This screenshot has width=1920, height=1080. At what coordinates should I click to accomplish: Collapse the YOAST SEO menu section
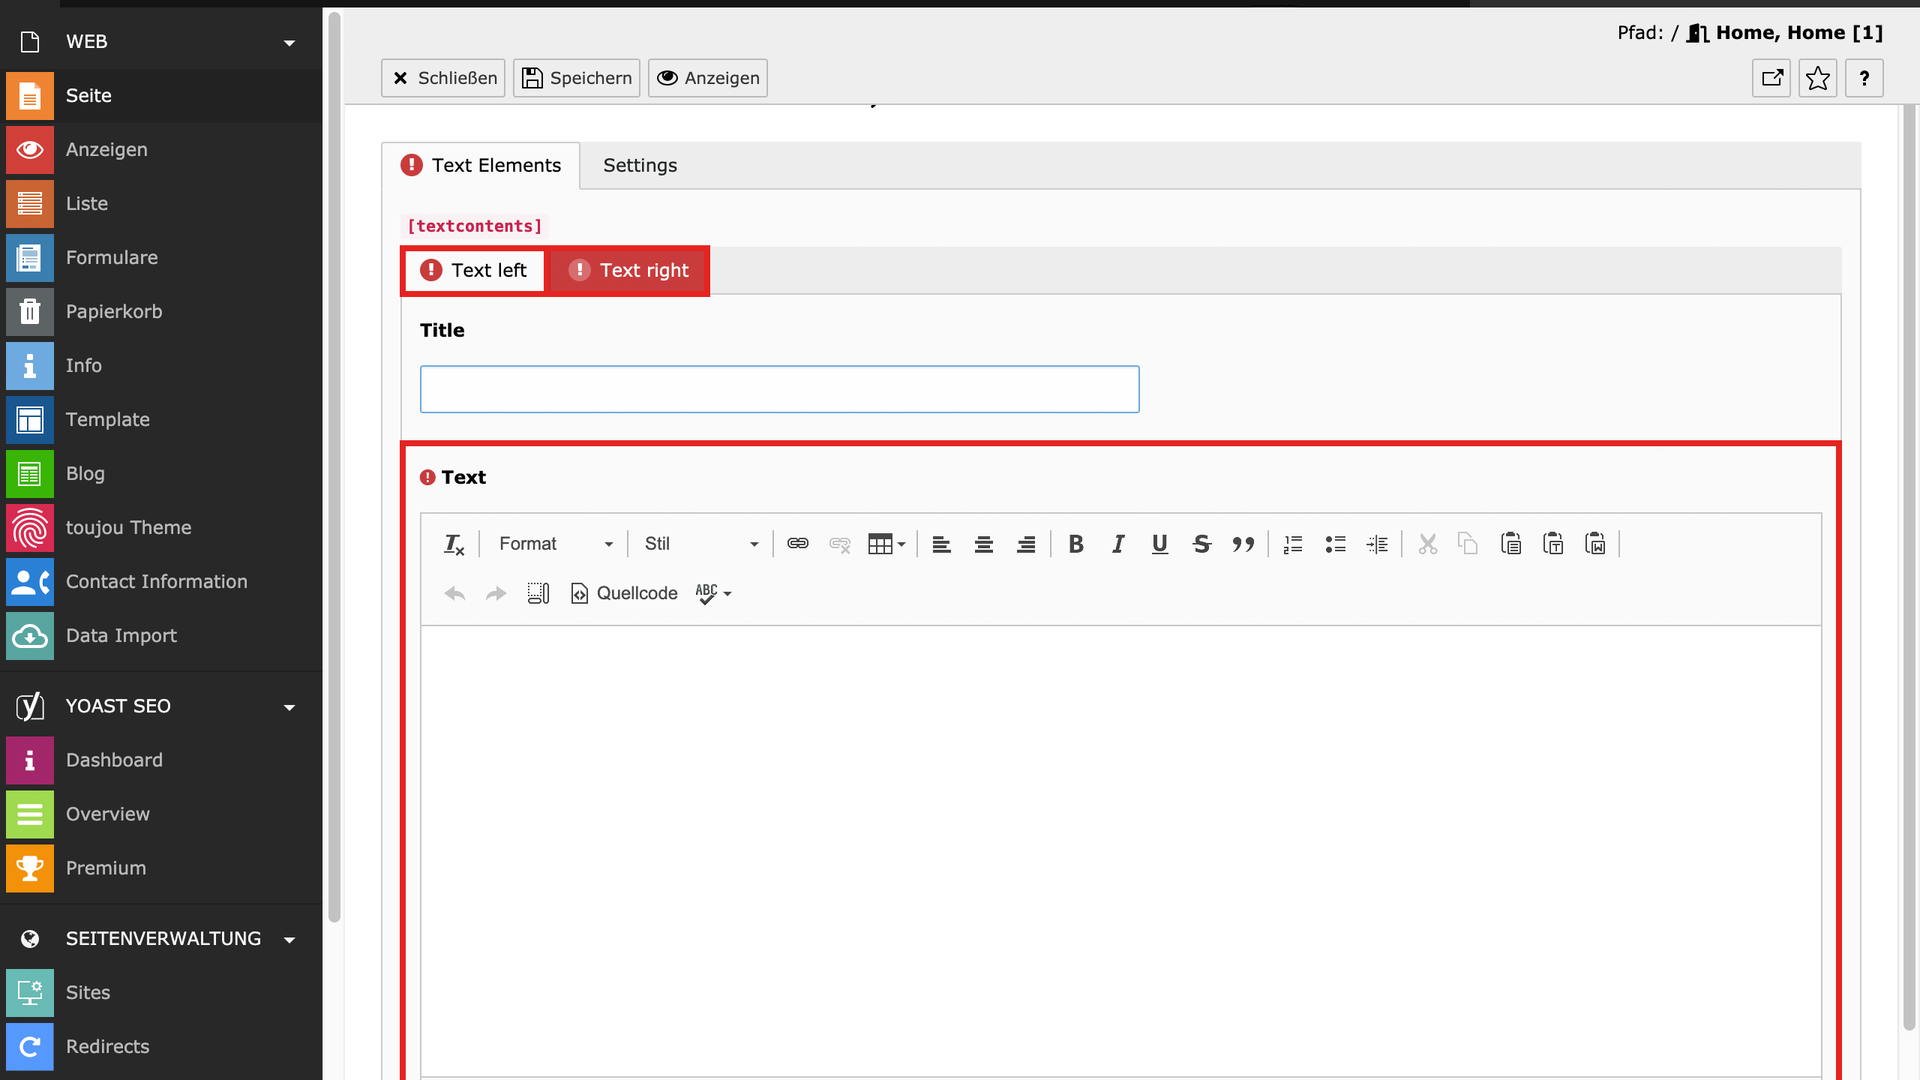click(x=289, y=707)
